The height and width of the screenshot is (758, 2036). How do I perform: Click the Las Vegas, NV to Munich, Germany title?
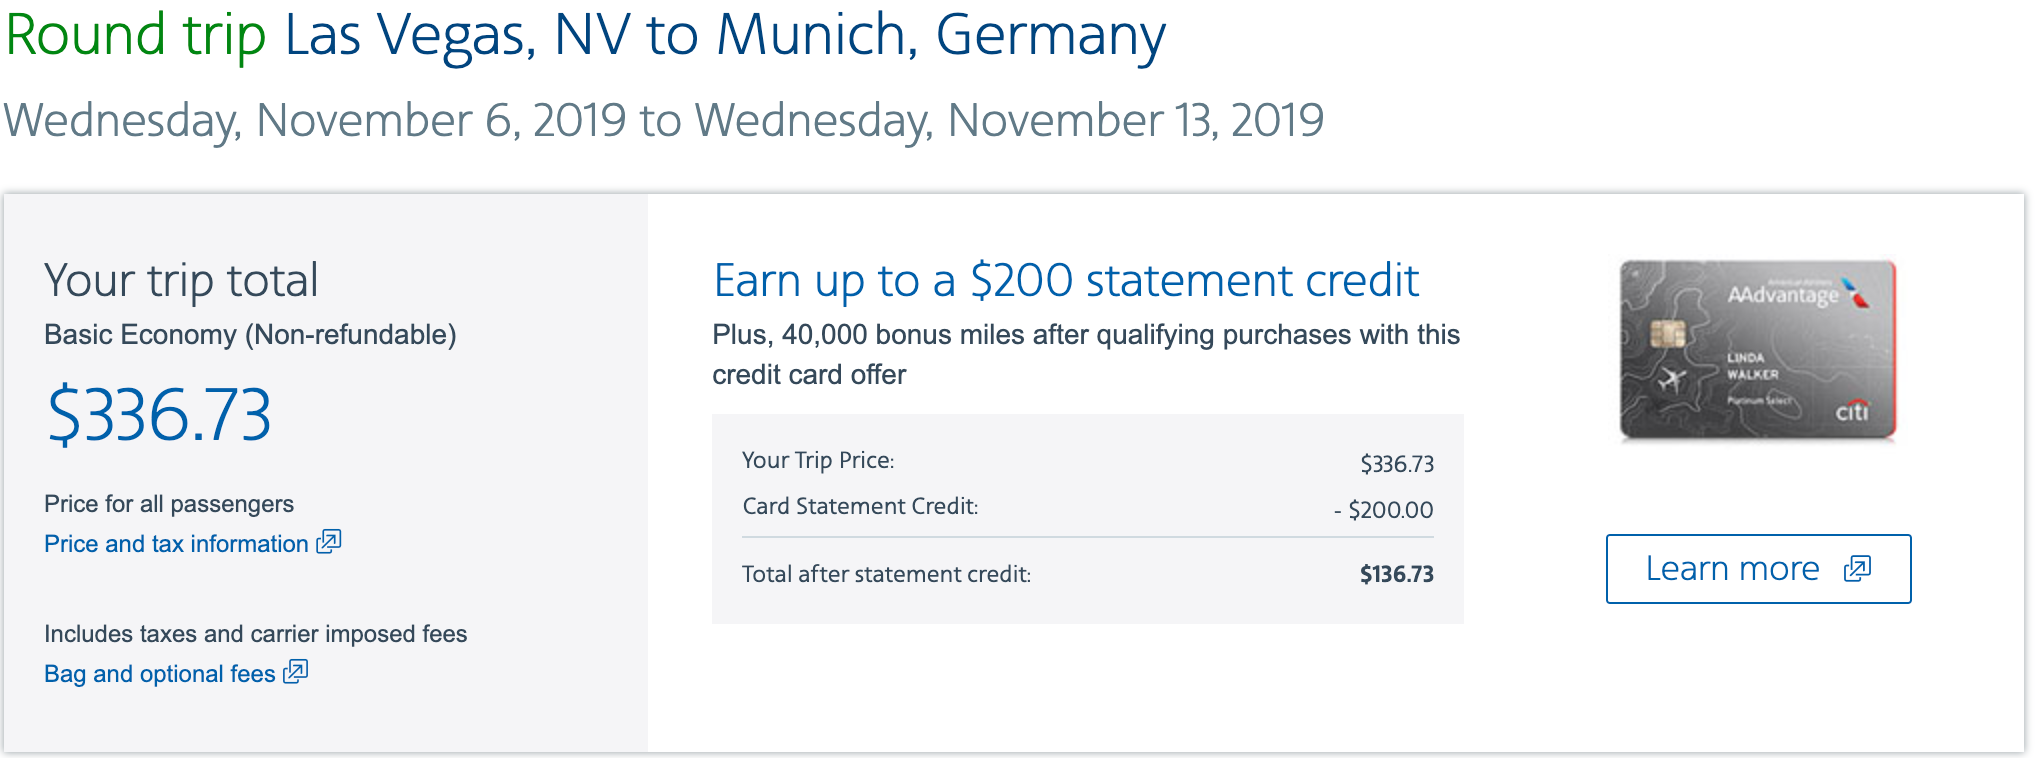[x=725, y=35]
